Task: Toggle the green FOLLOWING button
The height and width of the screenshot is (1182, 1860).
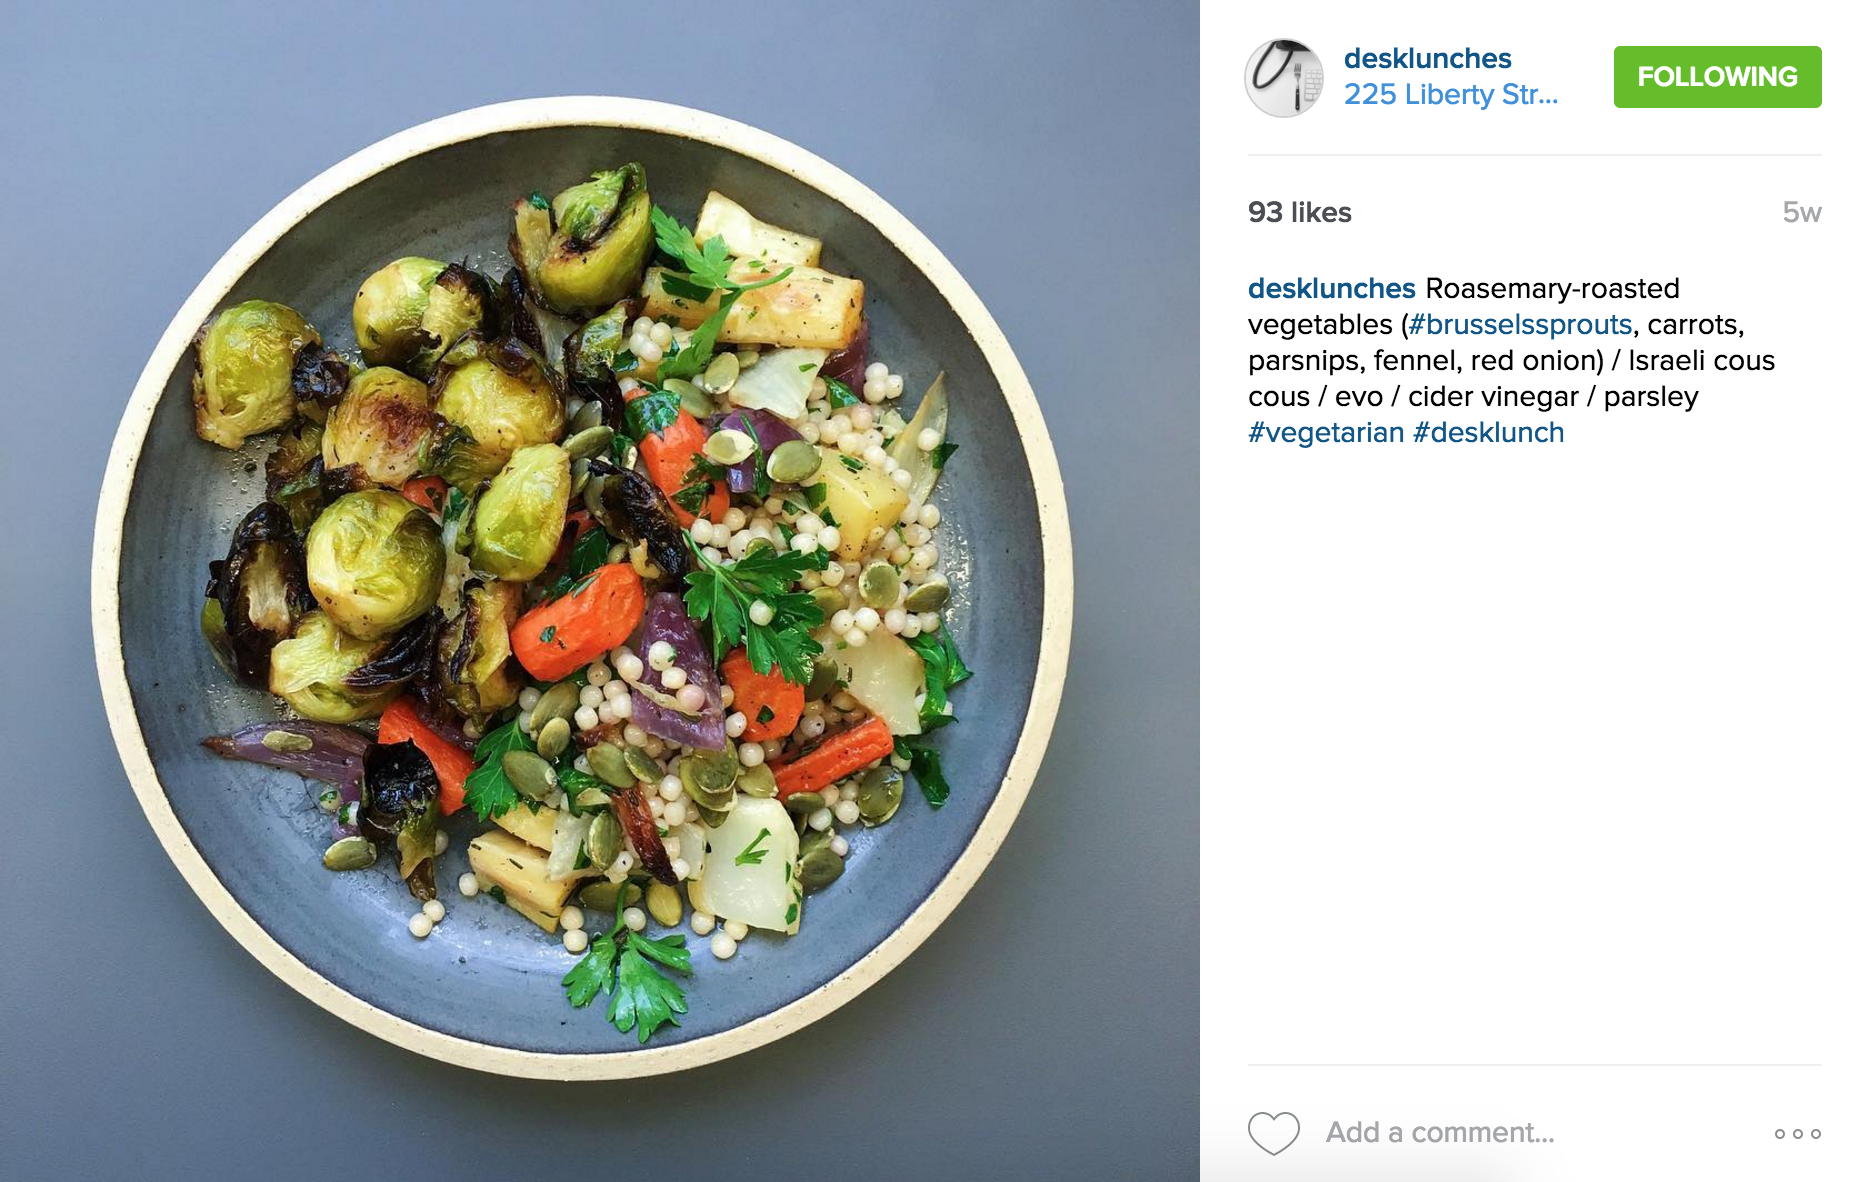Action: coord(1717,77)
